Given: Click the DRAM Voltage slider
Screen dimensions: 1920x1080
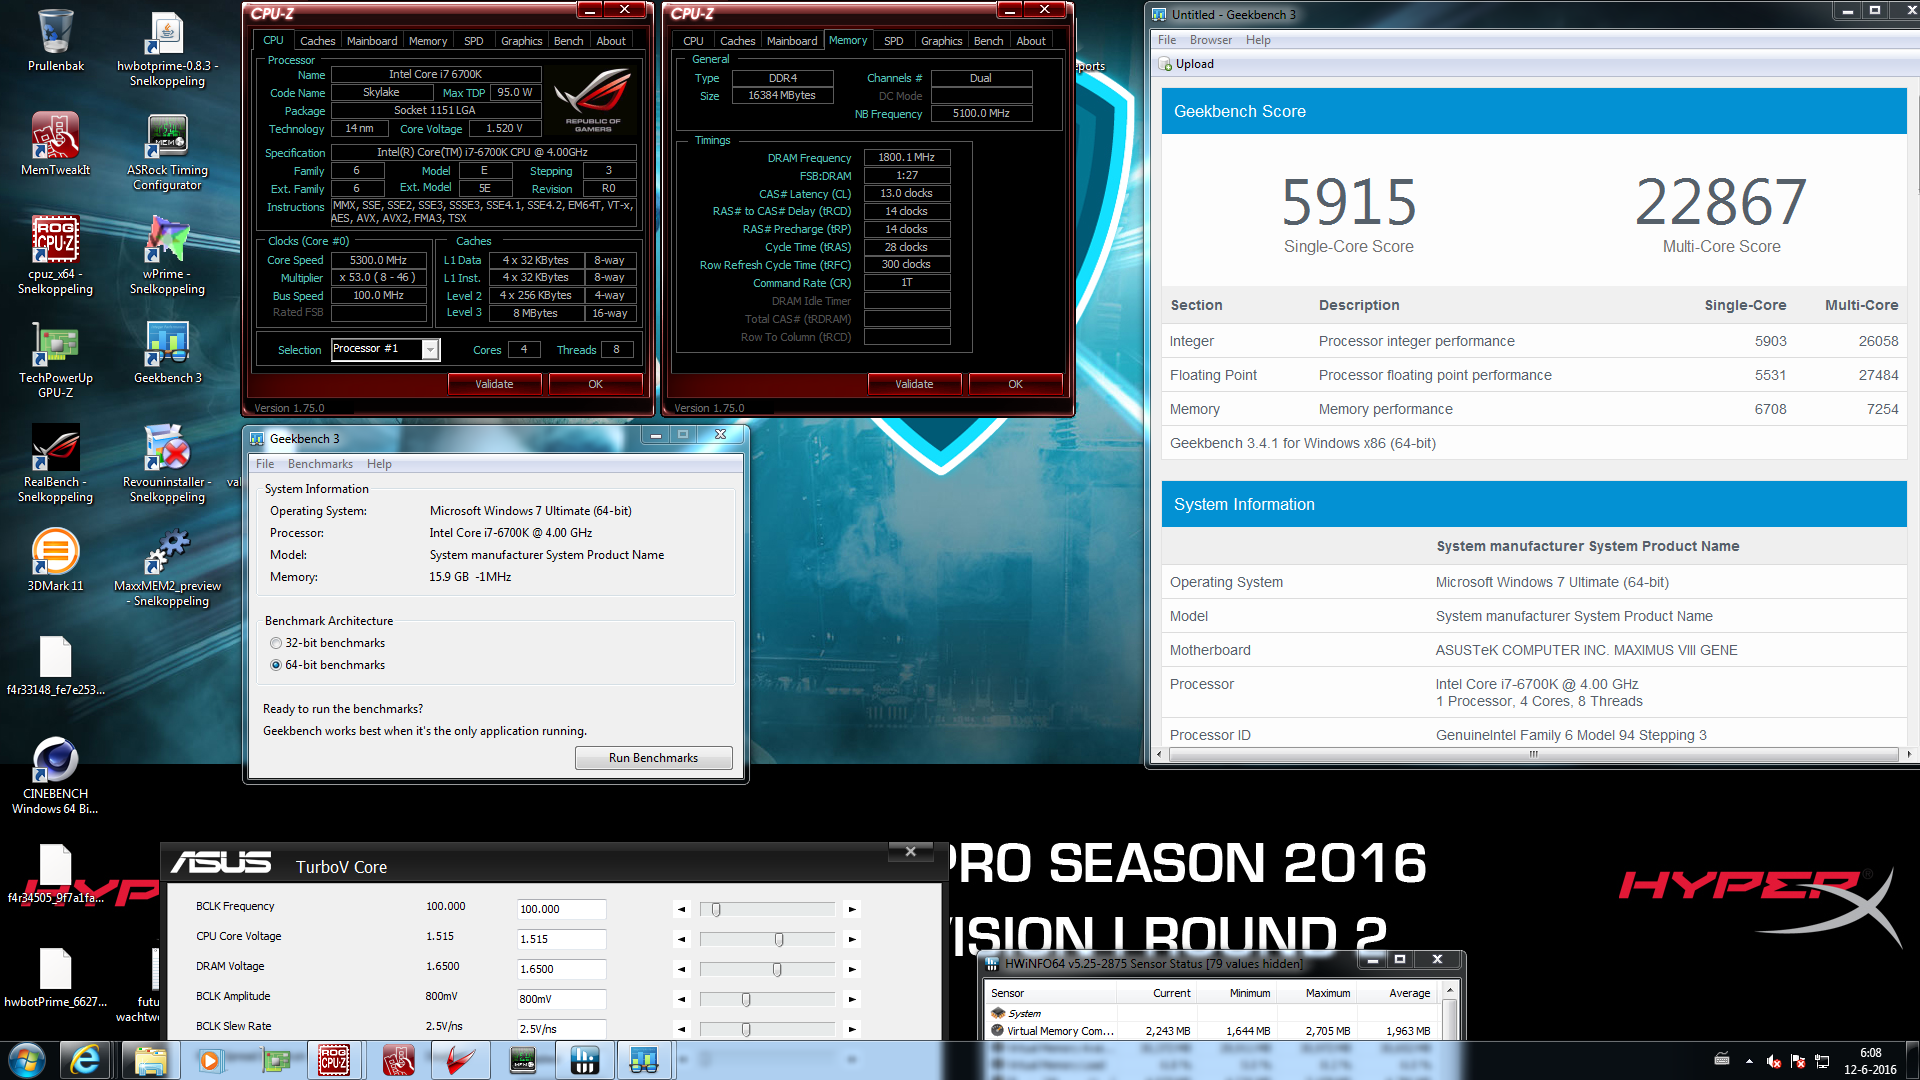Looking at the screenshot, I should click(767, 970).
